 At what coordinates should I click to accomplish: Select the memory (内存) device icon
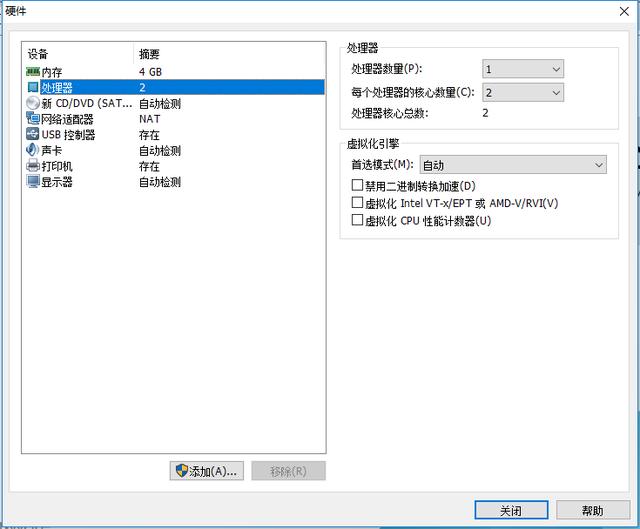(x=33, y=72)
